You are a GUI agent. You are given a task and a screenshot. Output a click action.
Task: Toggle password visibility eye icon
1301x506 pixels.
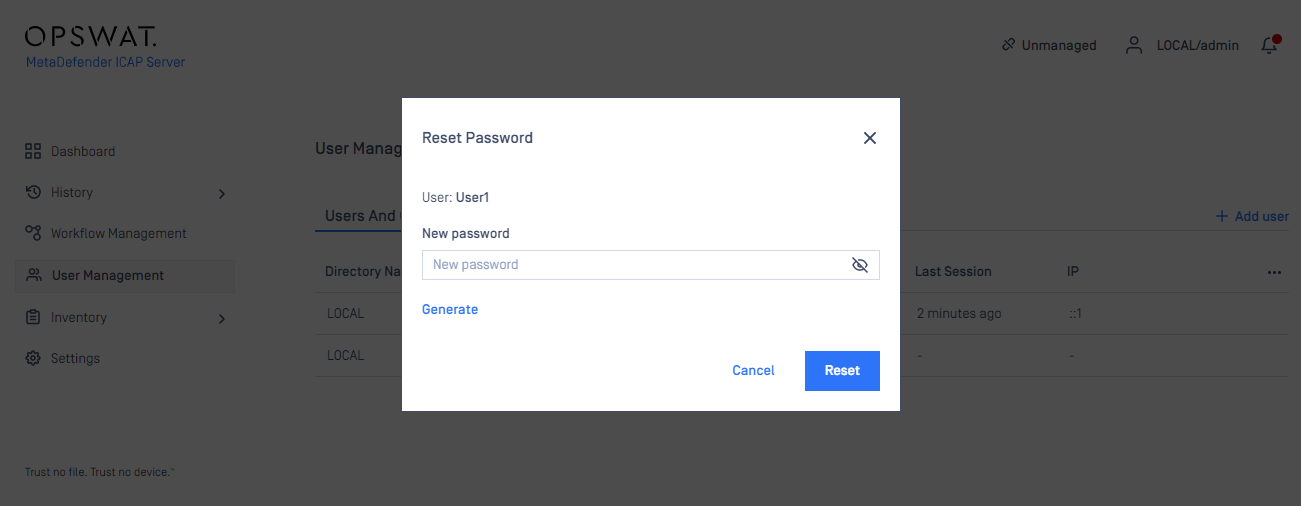[859, 265]
